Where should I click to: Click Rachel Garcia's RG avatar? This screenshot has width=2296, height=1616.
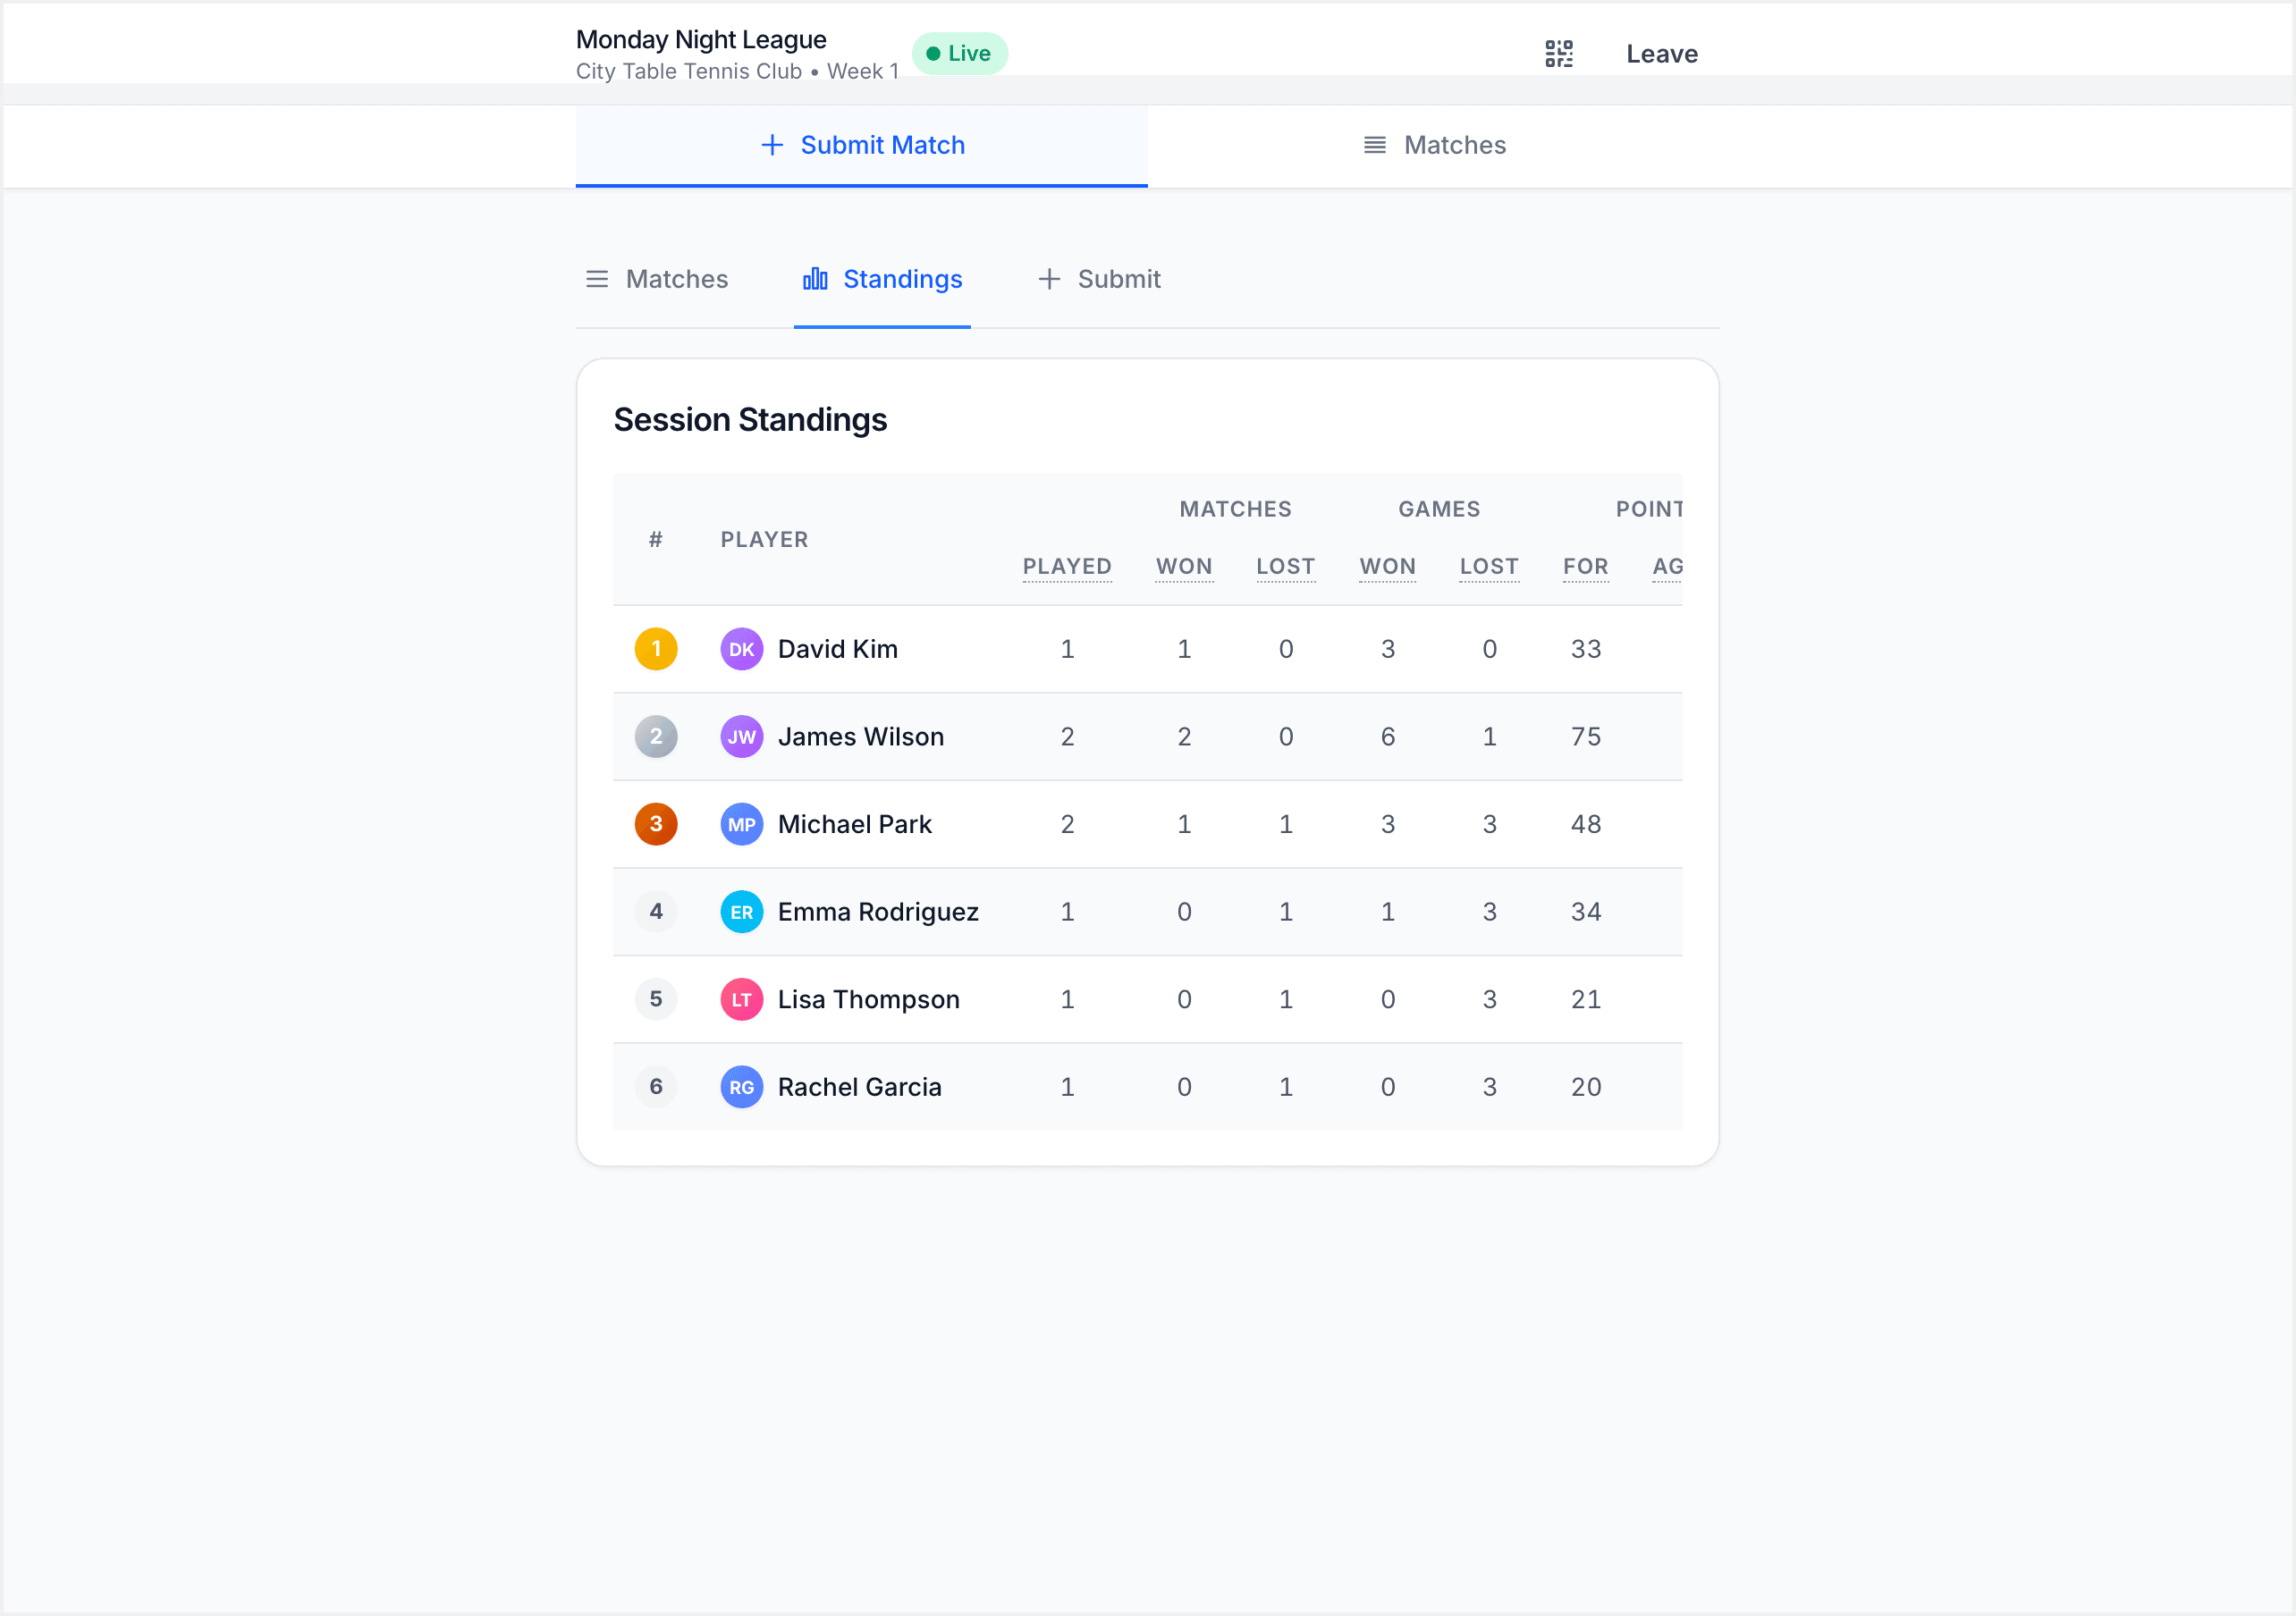741,1087
